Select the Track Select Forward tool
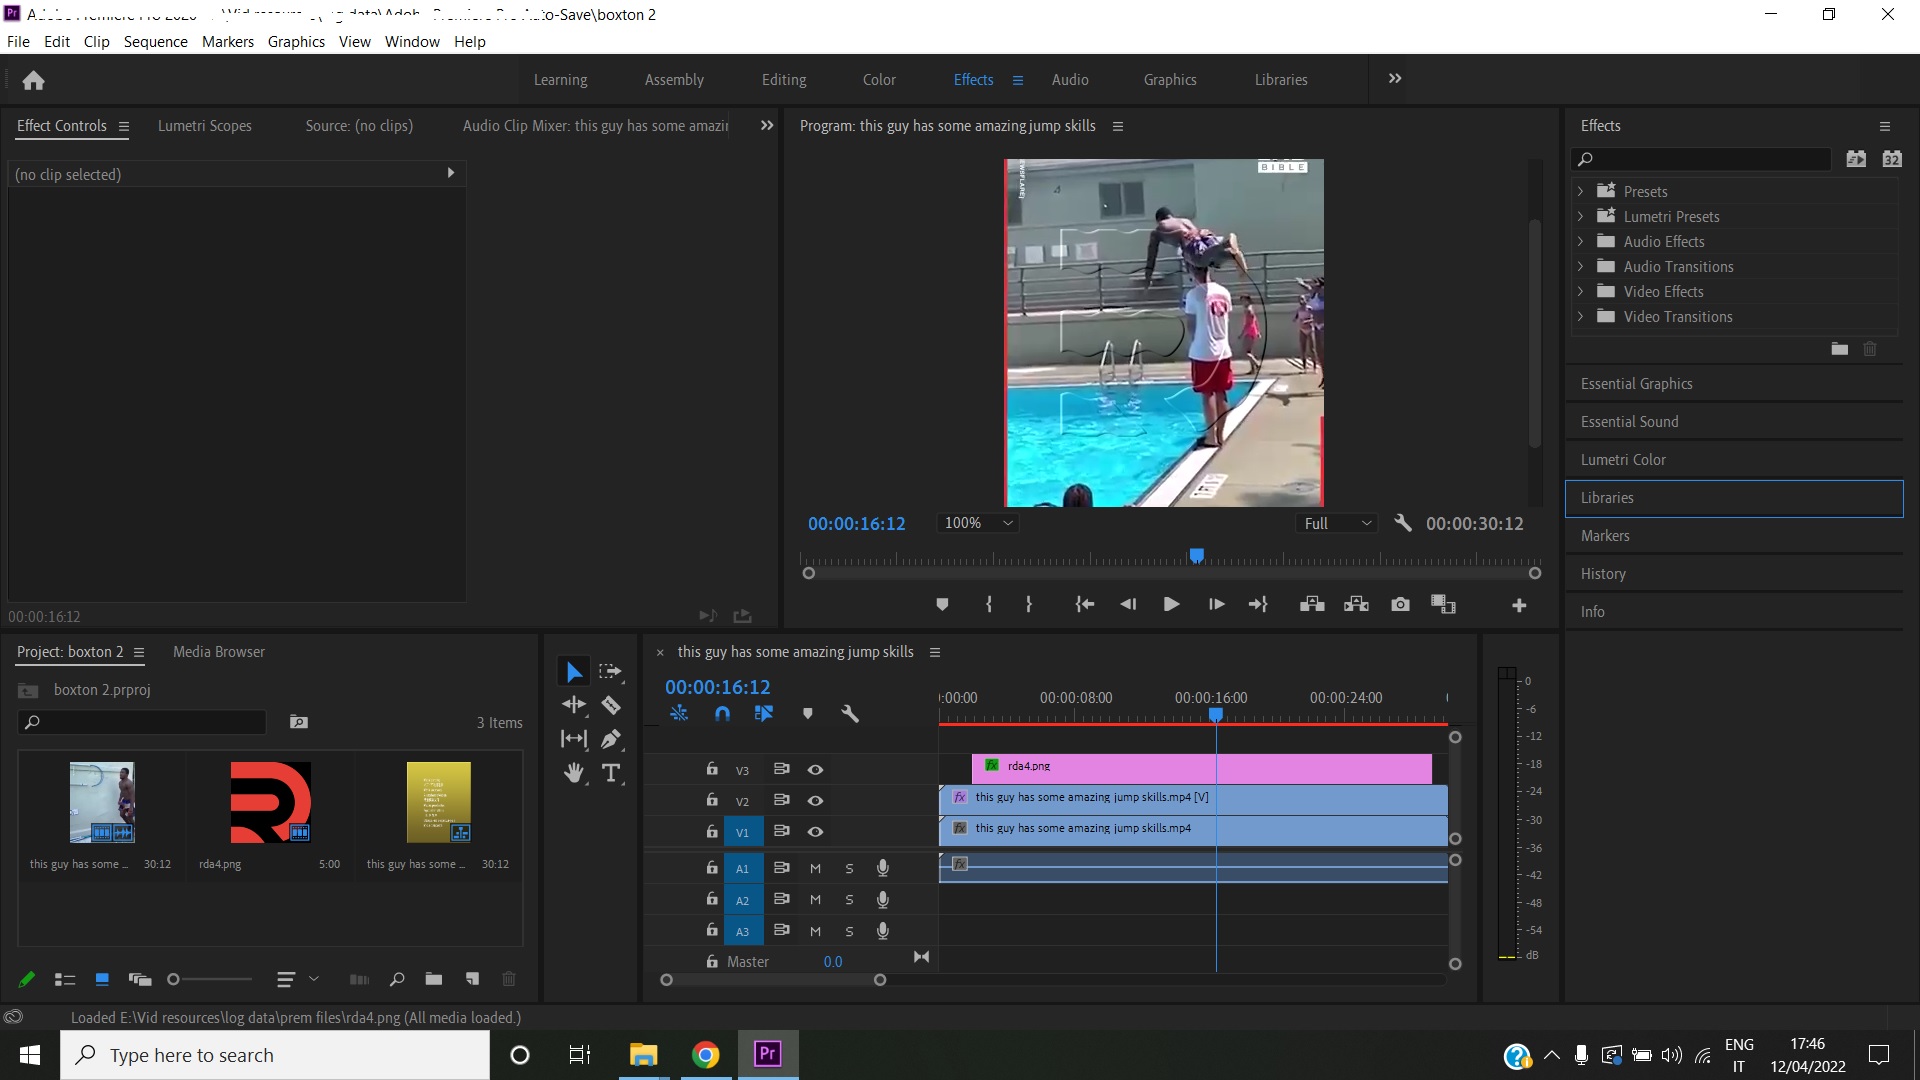The image size is (1920, 1080). pos(611,671)
